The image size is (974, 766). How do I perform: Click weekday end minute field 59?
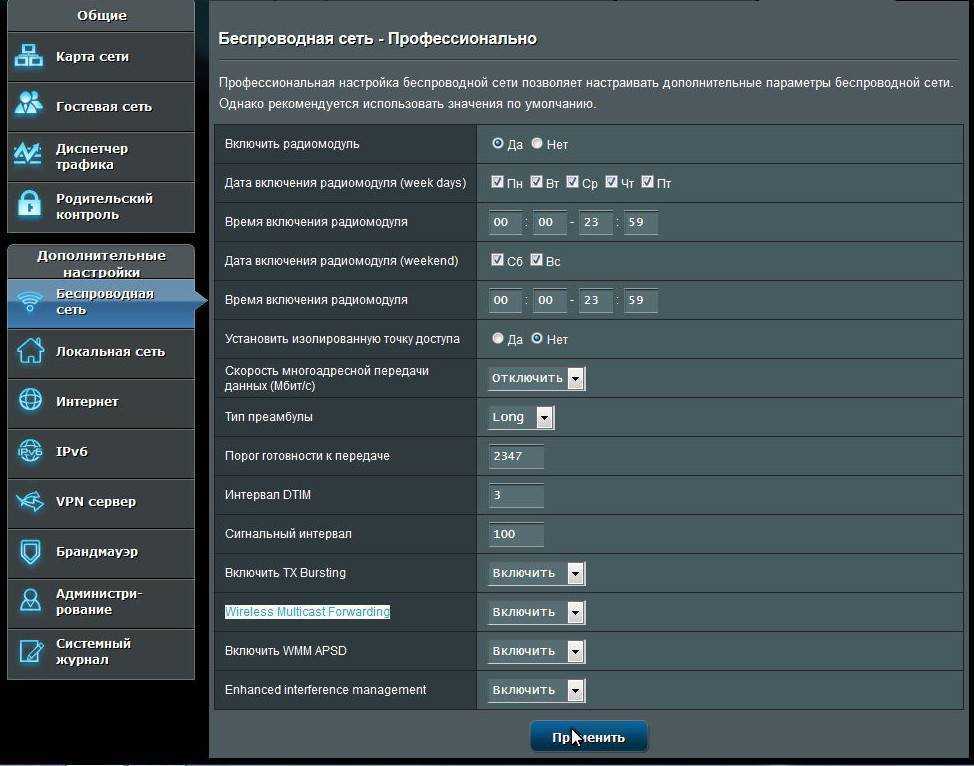tap(640, 222)
